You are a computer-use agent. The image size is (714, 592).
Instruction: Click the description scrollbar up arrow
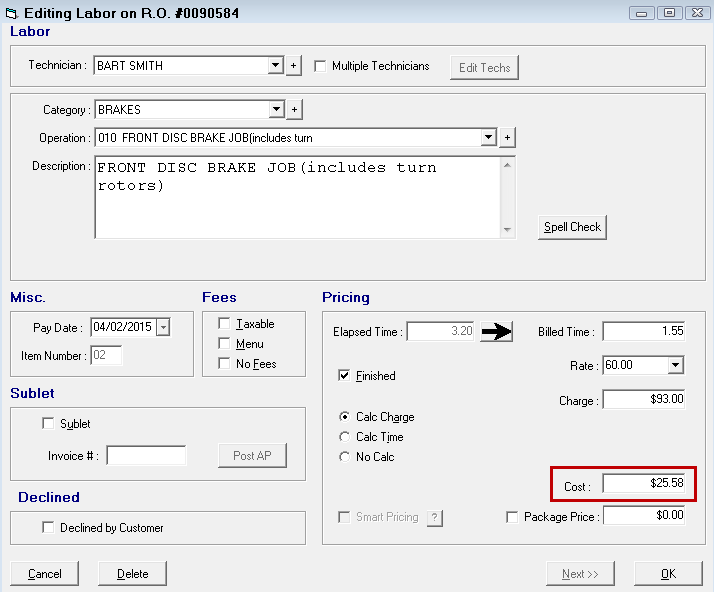(x=507, y=165)
